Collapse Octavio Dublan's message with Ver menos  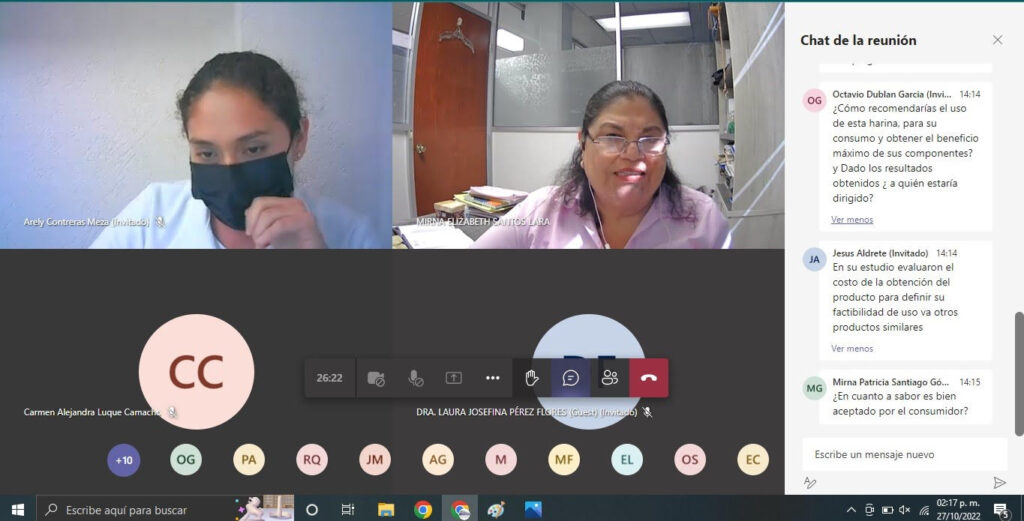click(x=852, y=220)
